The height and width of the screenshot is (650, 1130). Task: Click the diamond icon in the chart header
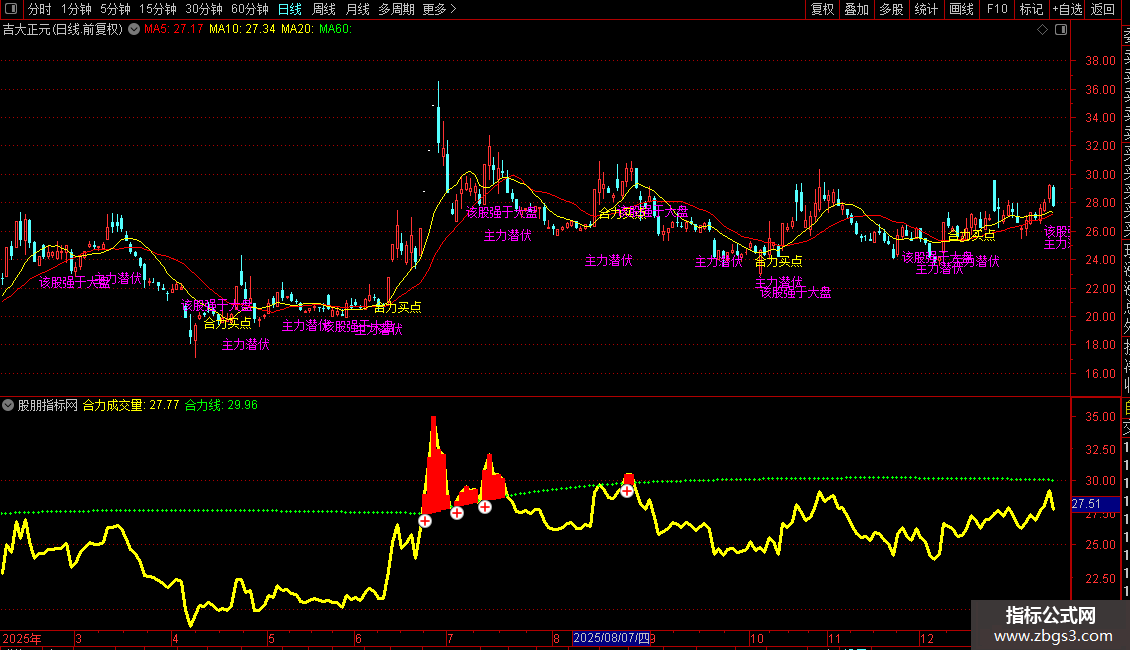coord(1042,30)
